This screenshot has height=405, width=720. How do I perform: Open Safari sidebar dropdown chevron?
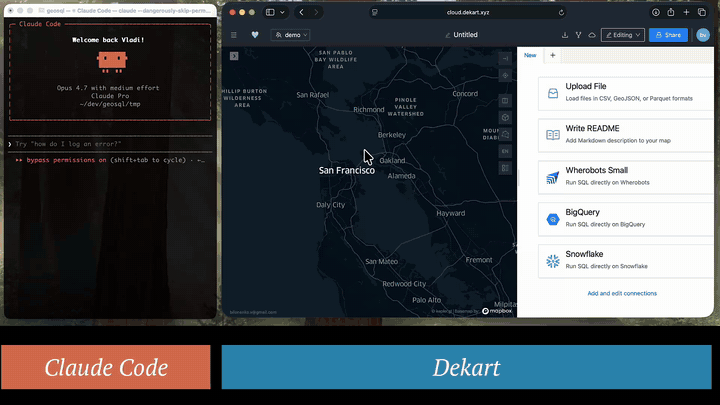tap(282, 12)
